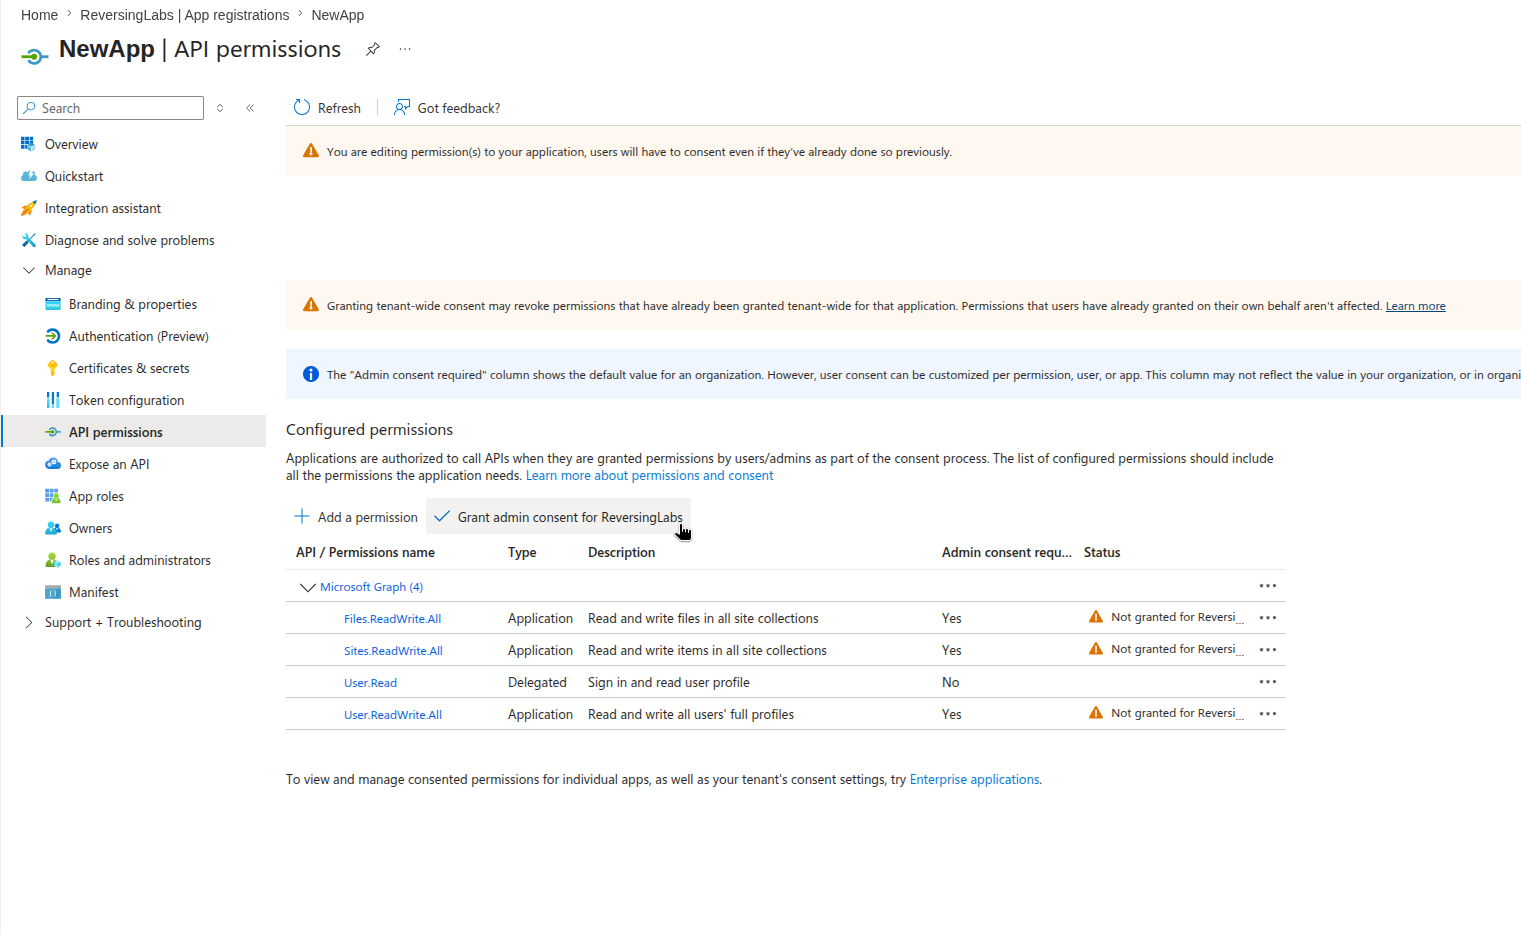1521x935 pixels.
Task: Click the info icon in the blue banner
Action: (x=311, y=374)
